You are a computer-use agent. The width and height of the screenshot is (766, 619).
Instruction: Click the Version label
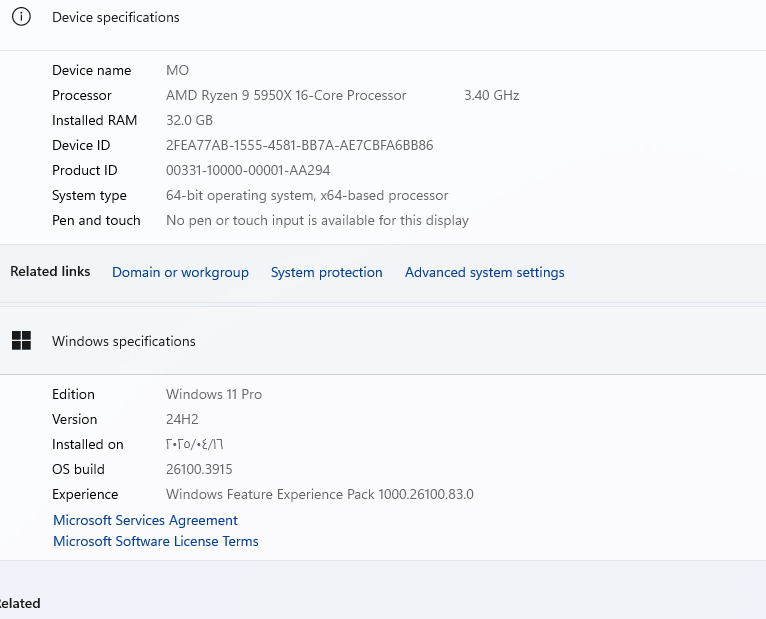pos(74,419)
